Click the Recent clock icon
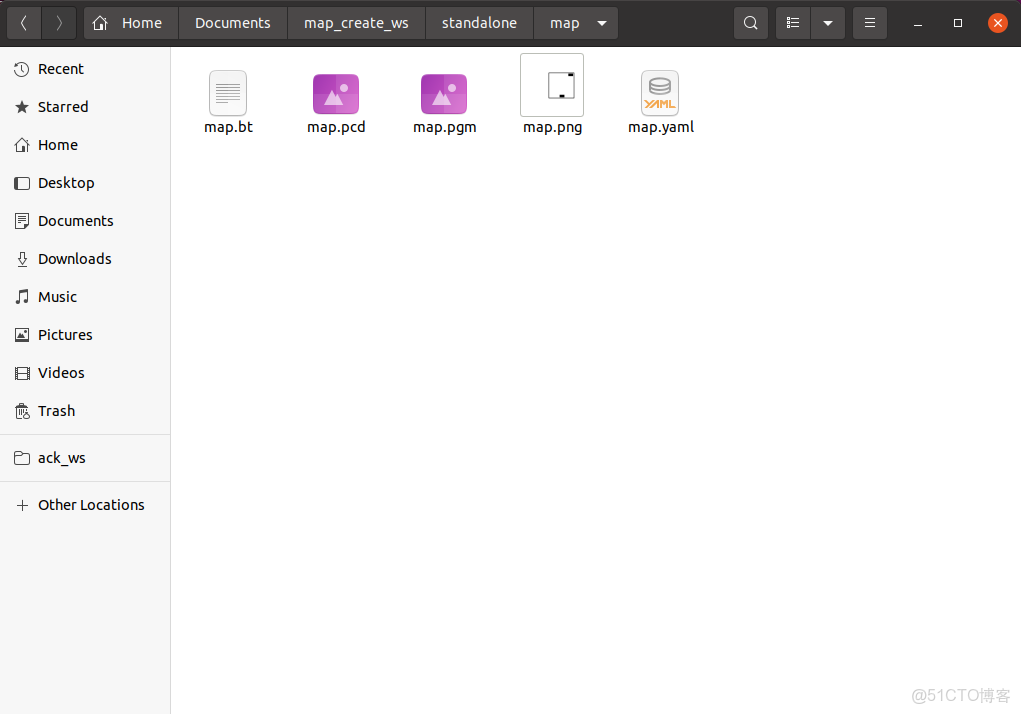This screenshot has width=1021, height=714. pyautogui.click(x=21, y=69)
